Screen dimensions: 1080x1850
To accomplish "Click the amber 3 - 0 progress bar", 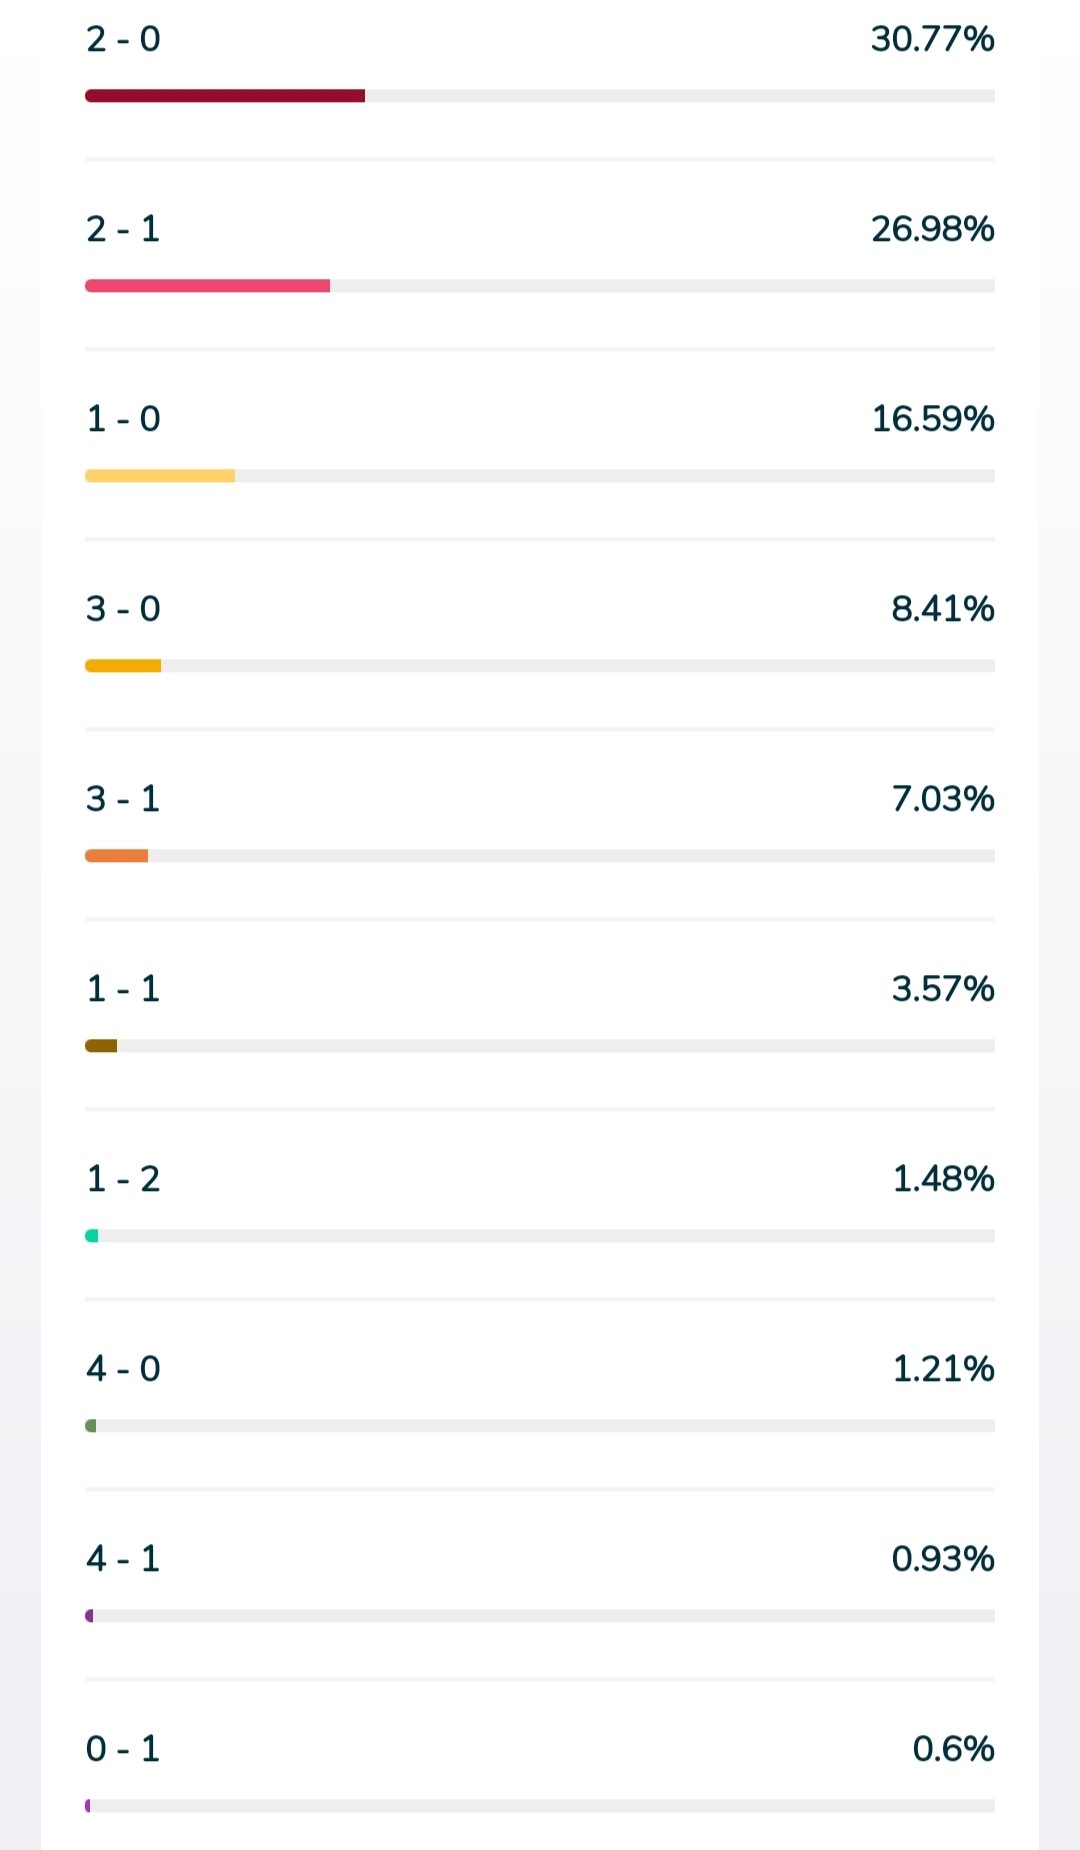I will tap(123, 666).
